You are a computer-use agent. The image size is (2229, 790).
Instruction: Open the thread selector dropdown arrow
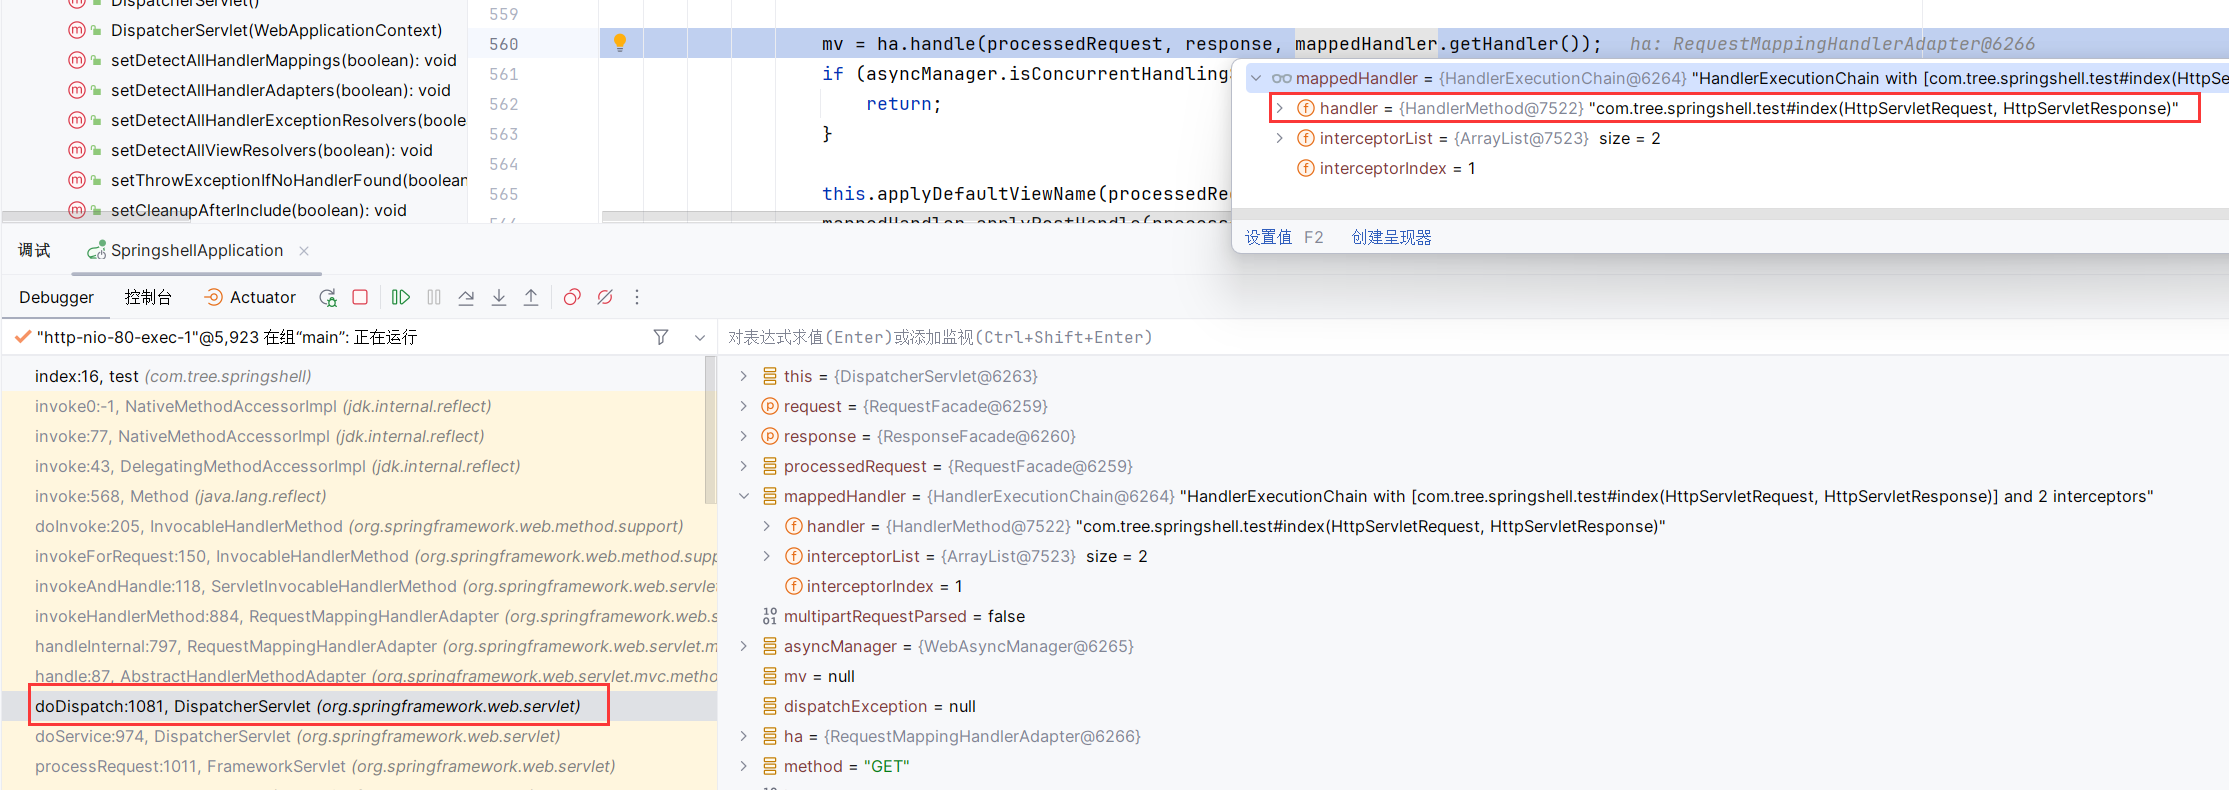tap(699, 338)
